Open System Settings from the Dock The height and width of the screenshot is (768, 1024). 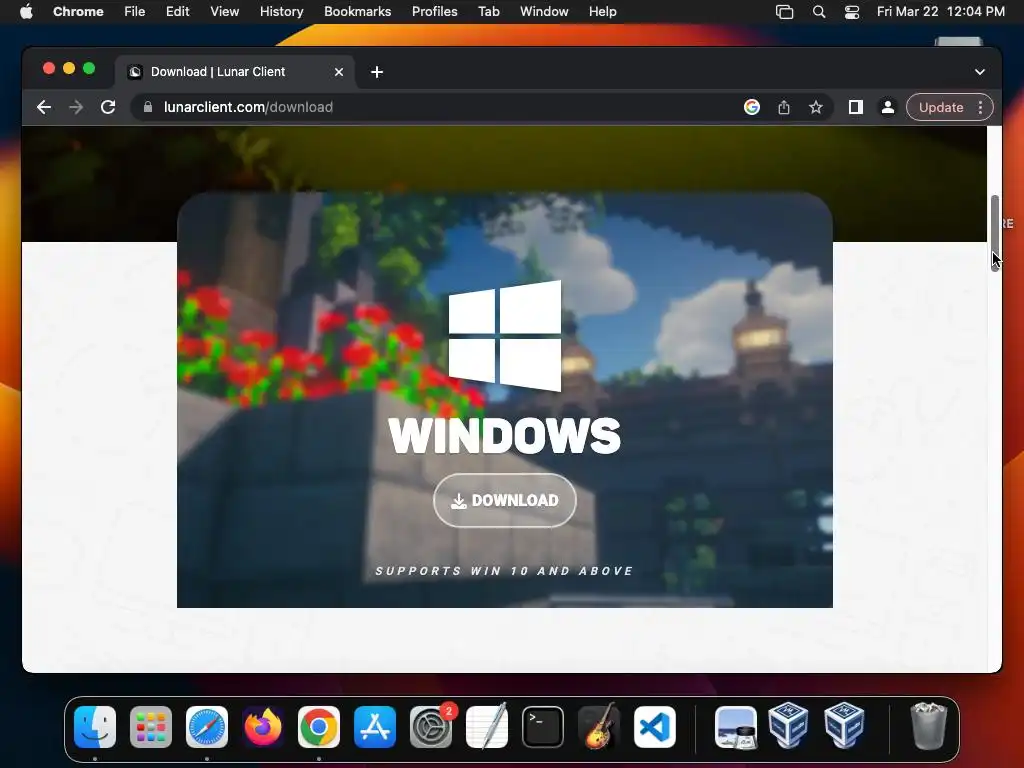click(431, 727)
